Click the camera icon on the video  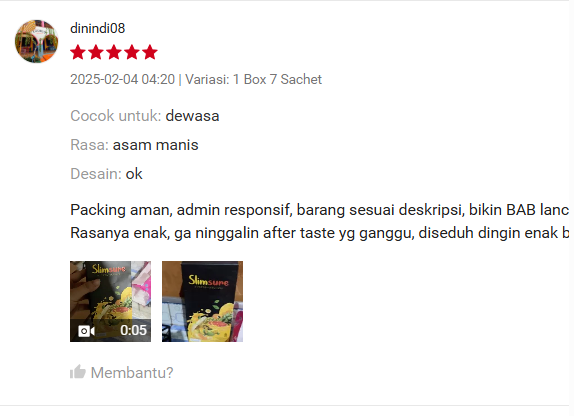[x=86, y=331]
